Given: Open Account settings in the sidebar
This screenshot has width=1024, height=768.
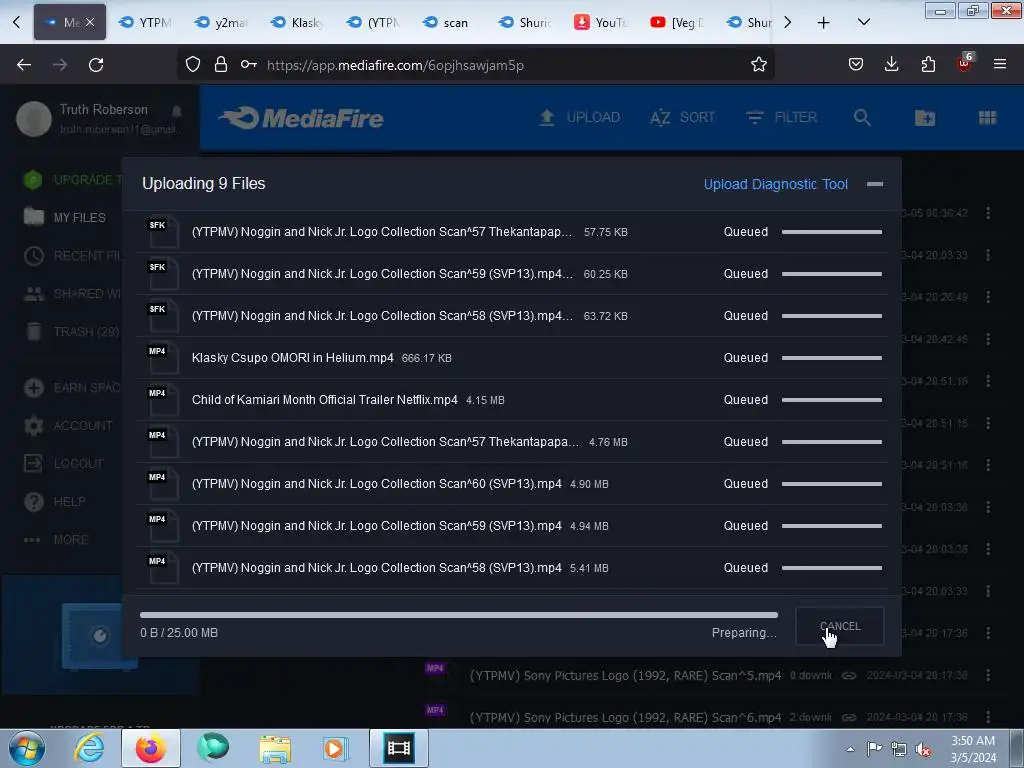Looking at the screenshot, I should pyautogui.click(x=68, y=426).
